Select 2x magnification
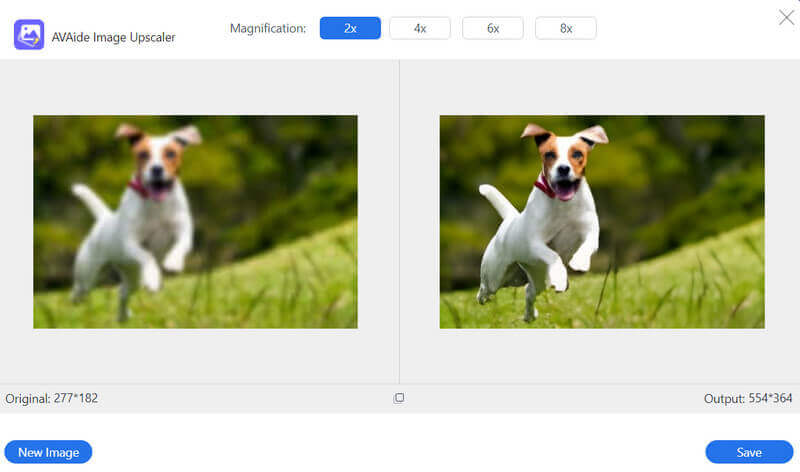The width and height of the screenshot is (800, 472). click(350, 28)
